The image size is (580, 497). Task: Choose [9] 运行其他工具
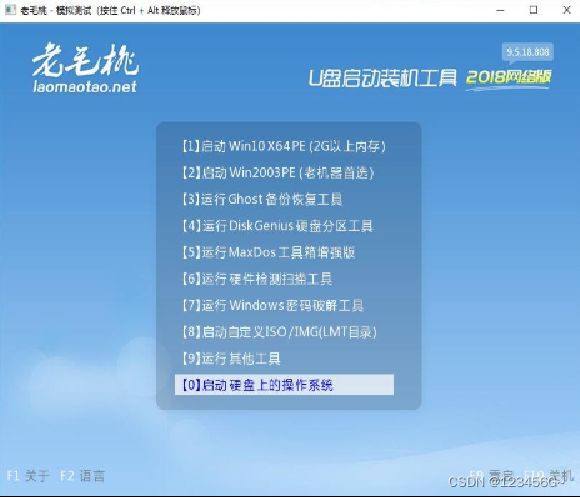point(231,359)
